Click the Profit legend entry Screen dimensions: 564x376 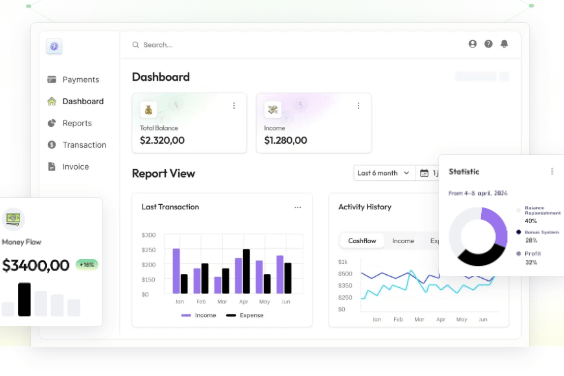[x=529, y=258]
